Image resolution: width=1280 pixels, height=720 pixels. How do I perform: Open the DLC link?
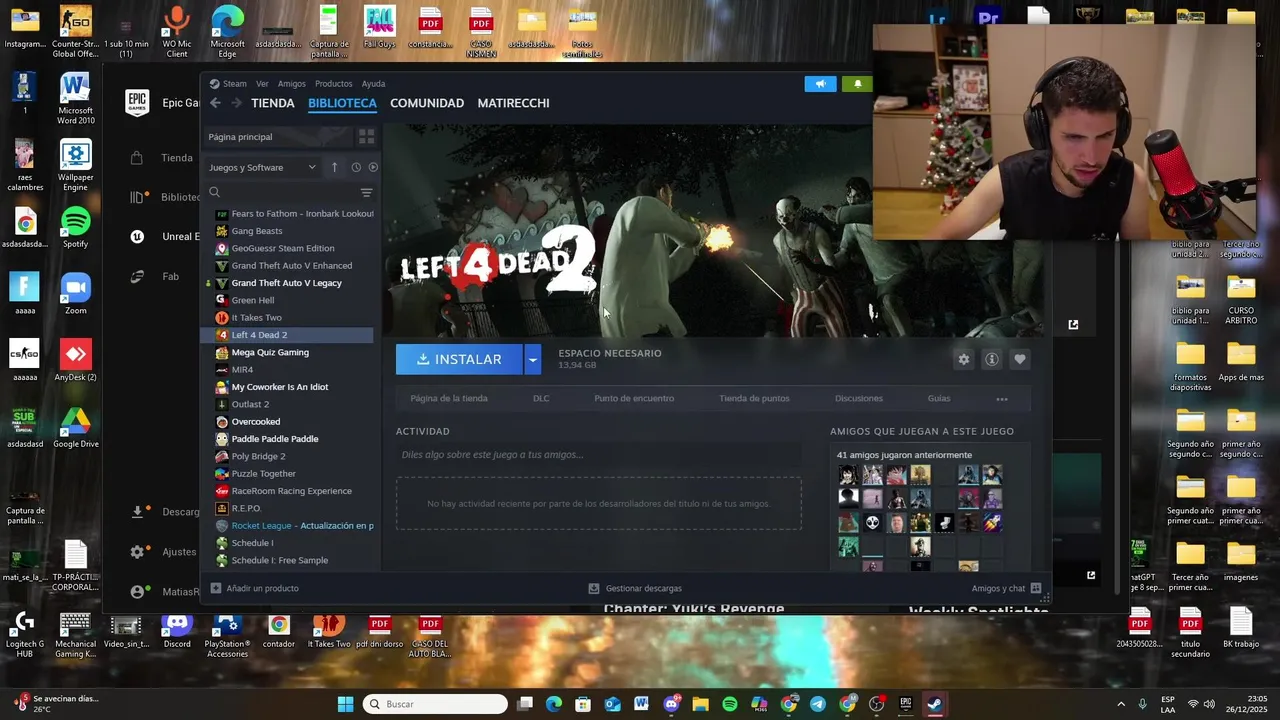(x=541, y=398)
